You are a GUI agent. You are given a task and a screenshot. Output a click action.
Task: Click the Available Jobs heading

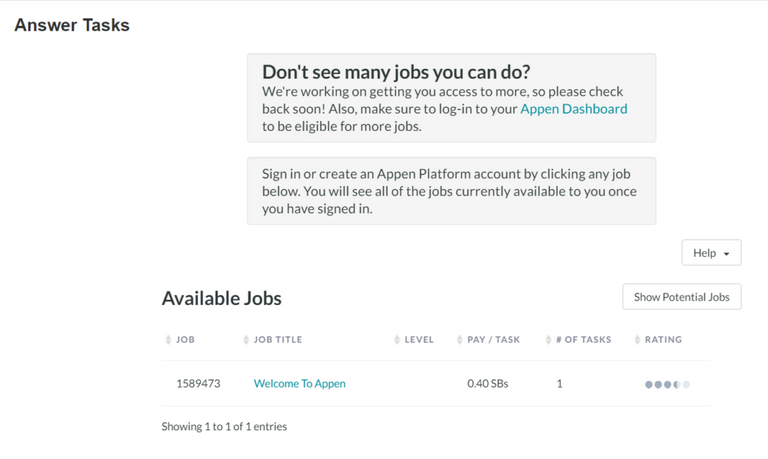tap(221, 298)
